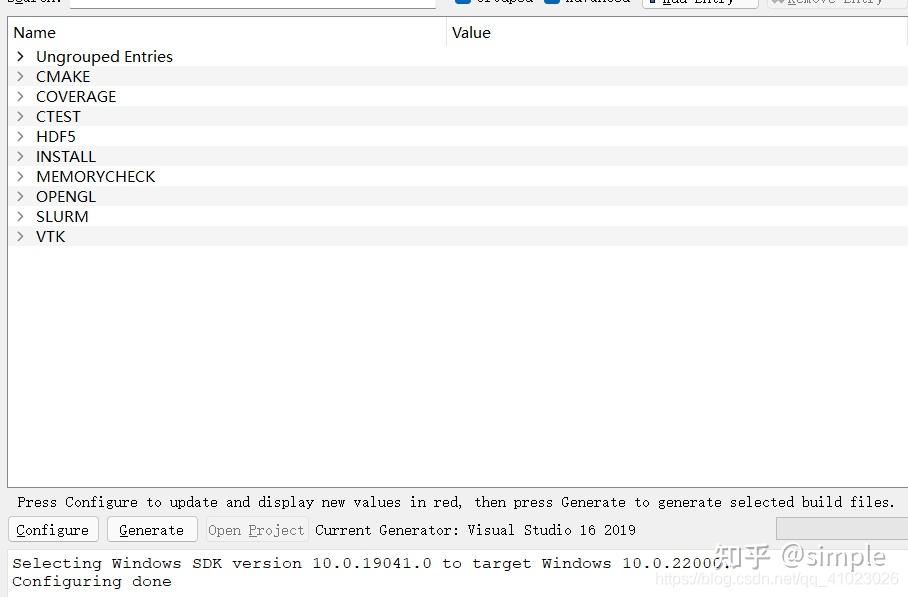Expand the SLURM group

click(x=20, y=216)
